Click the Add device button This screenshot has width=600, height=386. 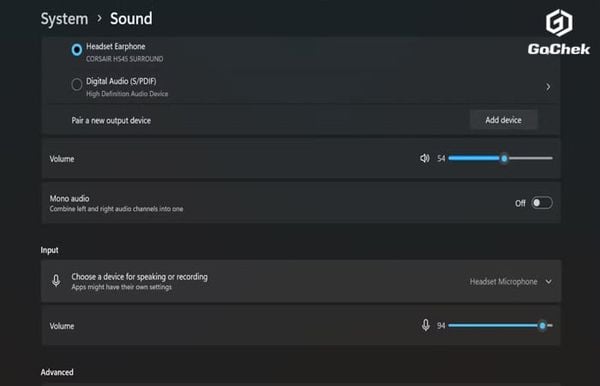504,120
